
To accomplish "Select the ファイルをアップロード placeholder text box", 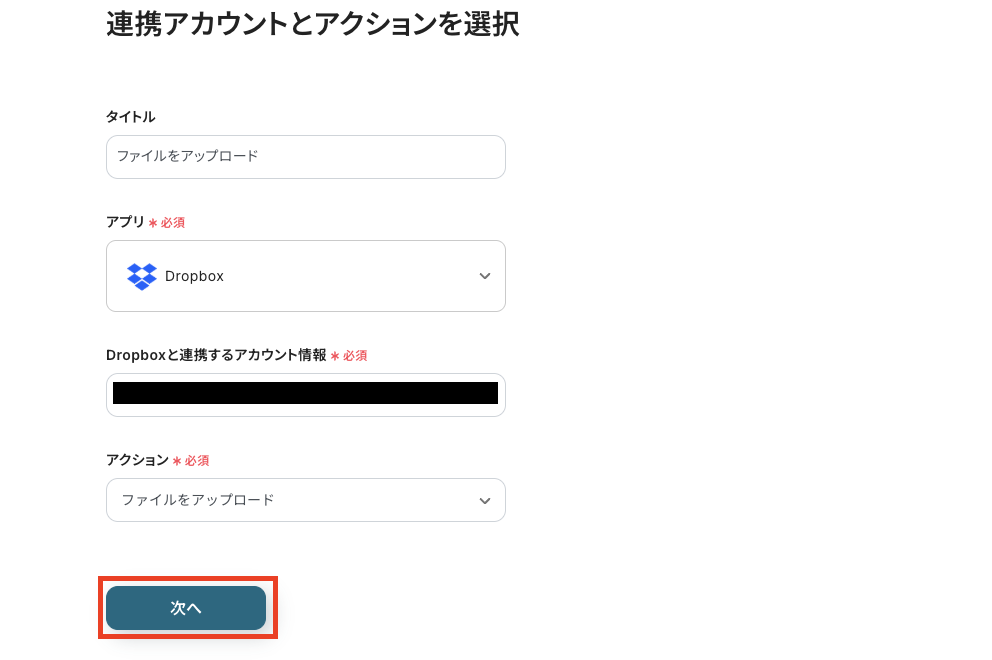I will point(306,156).
